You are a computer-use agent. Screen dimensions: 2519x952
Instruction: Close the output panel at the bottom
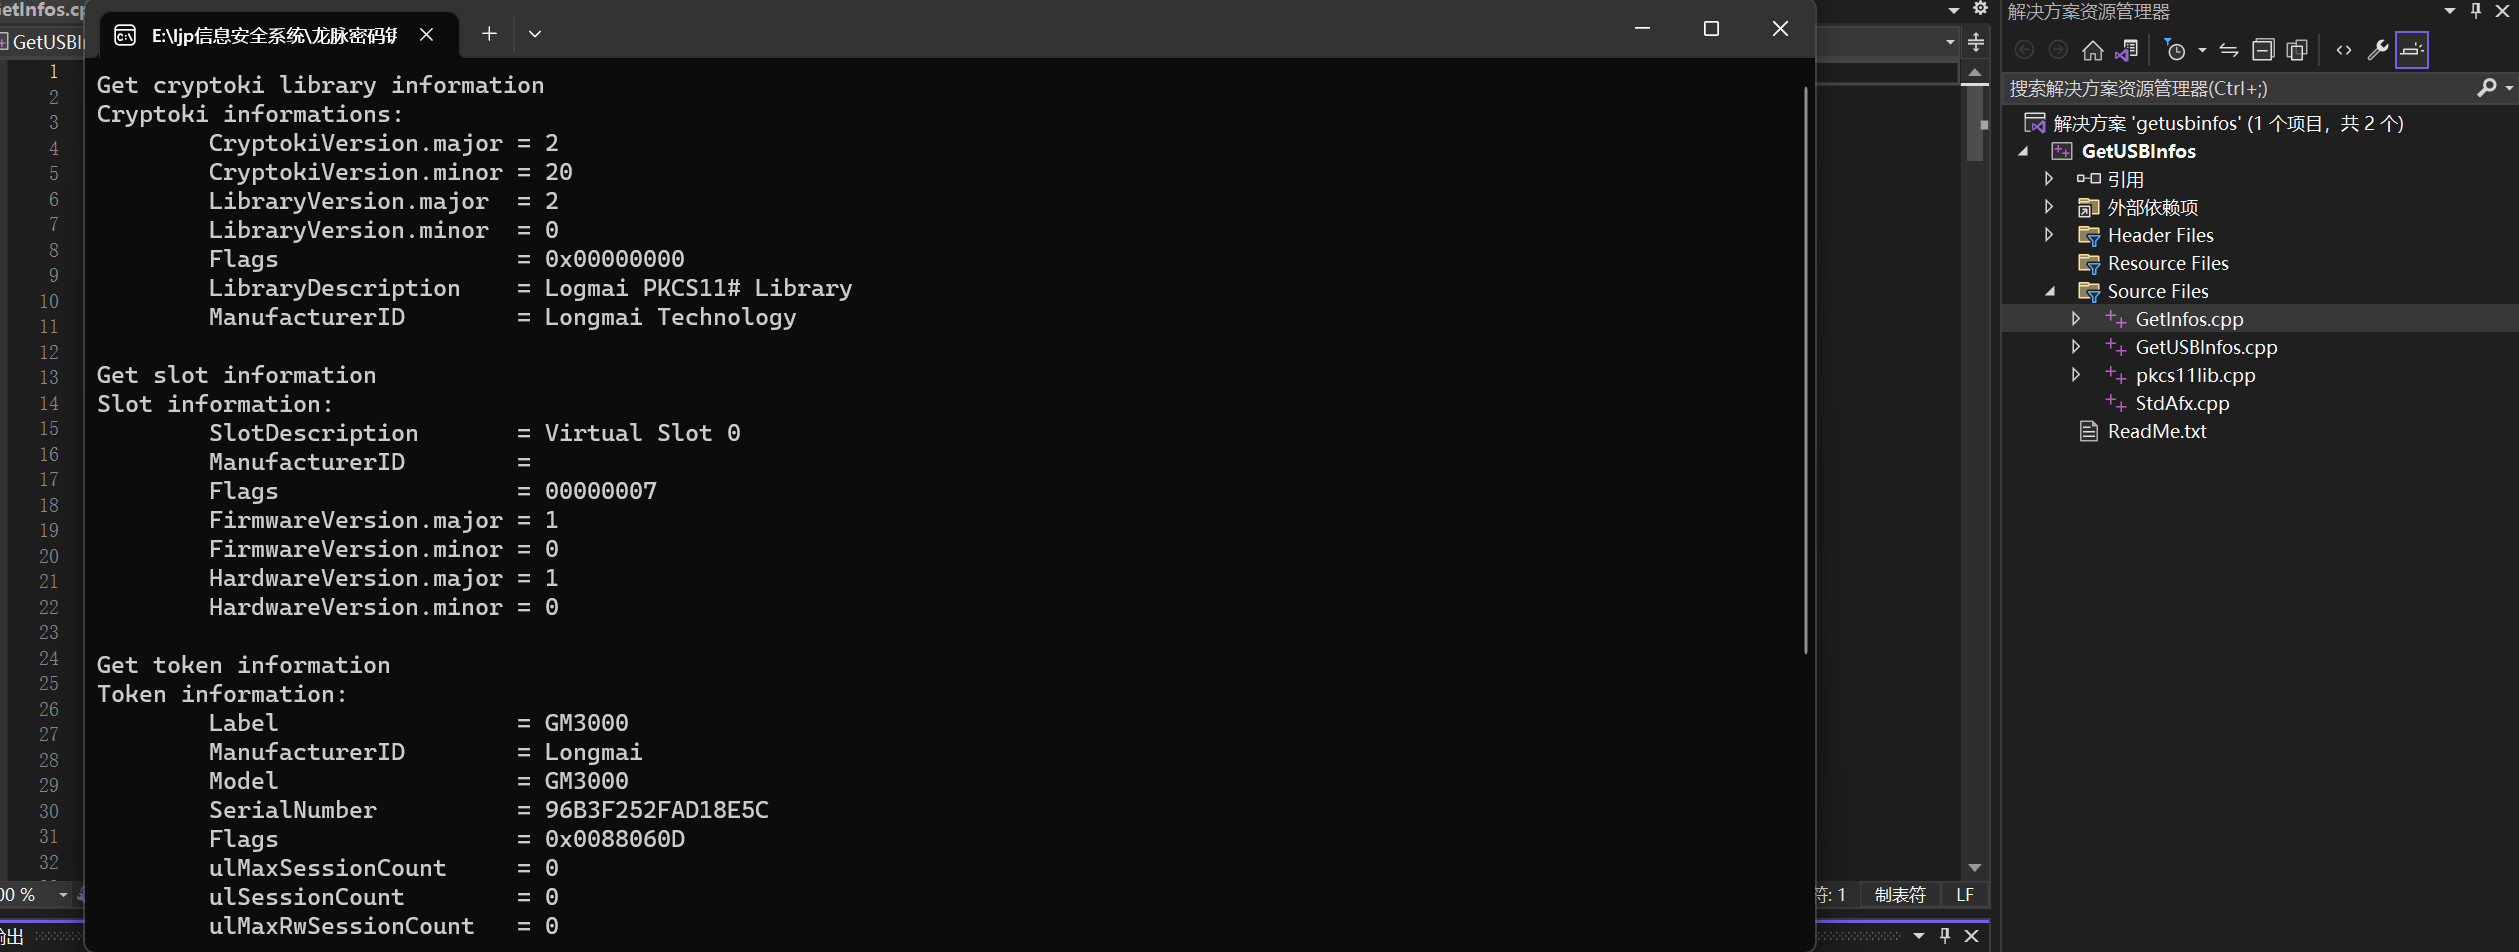click(x=1972, y=936)
